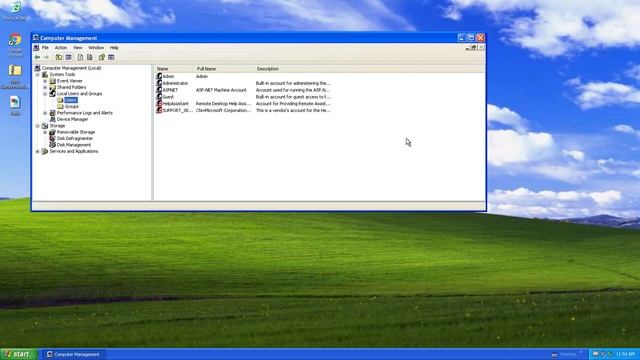Click the disabled HelpAssistant account icon
640x360 pixels.
coord(159,103)
